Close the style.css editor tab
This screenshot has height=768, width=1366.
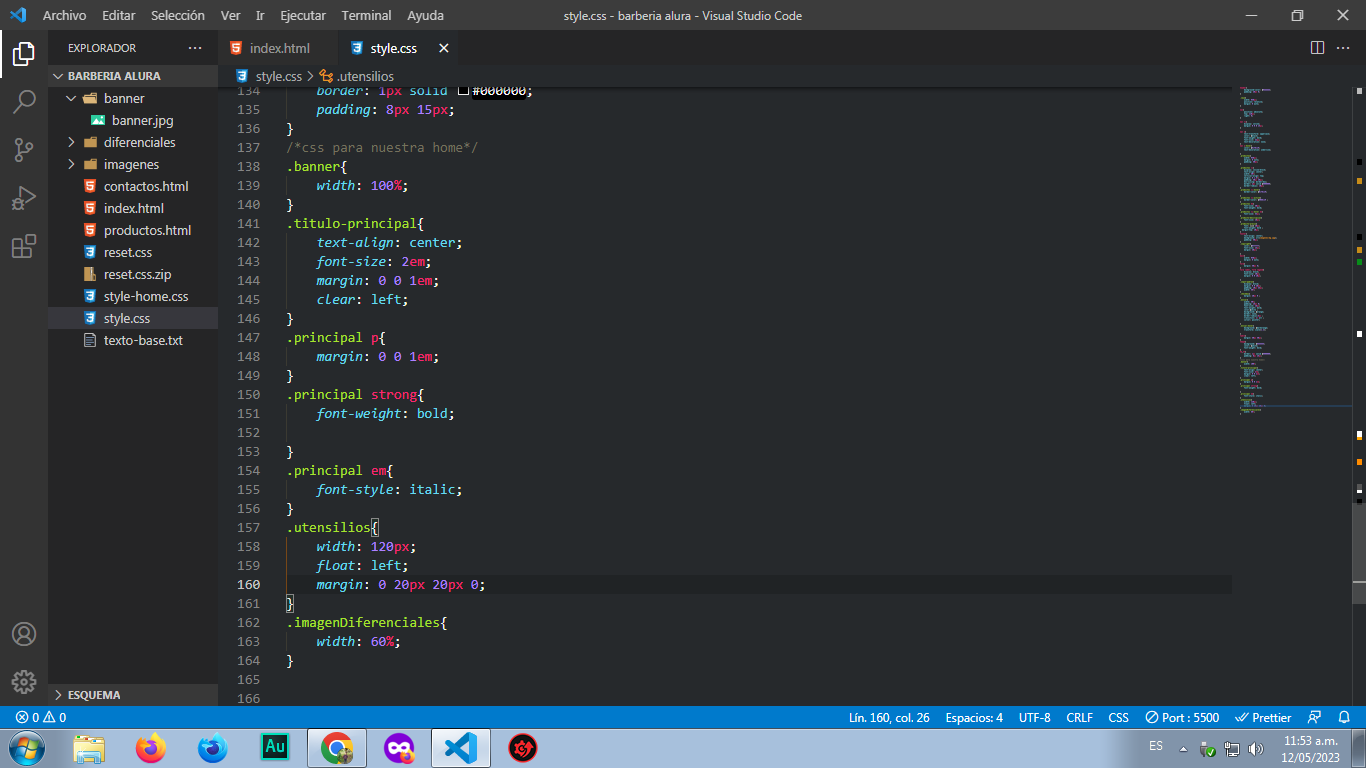(444, 48)
